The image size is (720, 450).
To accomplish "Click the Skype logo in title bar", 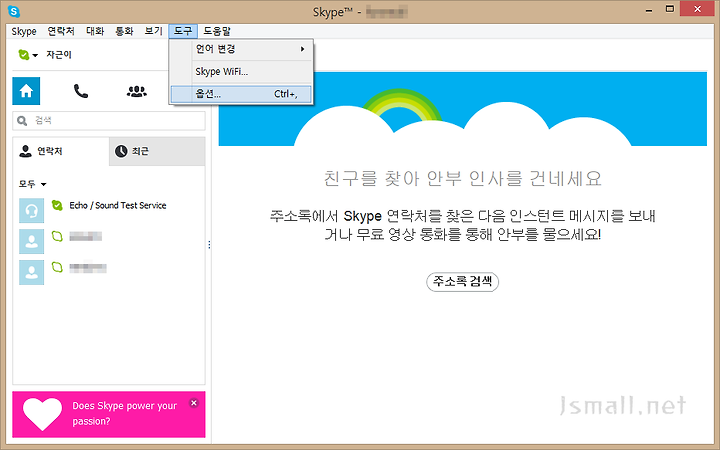I will 14,11.
